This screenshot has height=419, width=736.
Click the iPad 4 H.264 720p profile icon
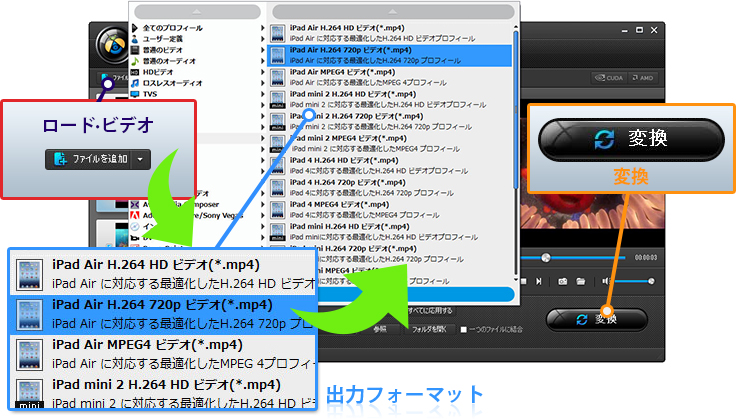[277, 188]
